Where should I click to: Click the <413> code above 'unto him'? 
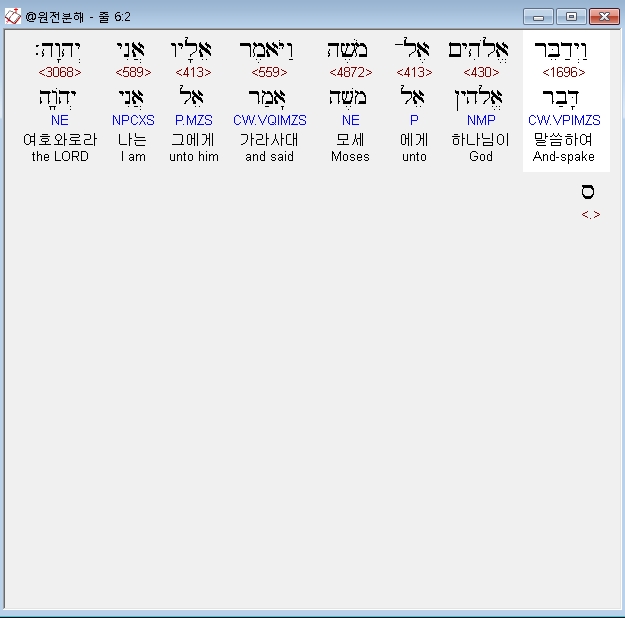point(193,72)
